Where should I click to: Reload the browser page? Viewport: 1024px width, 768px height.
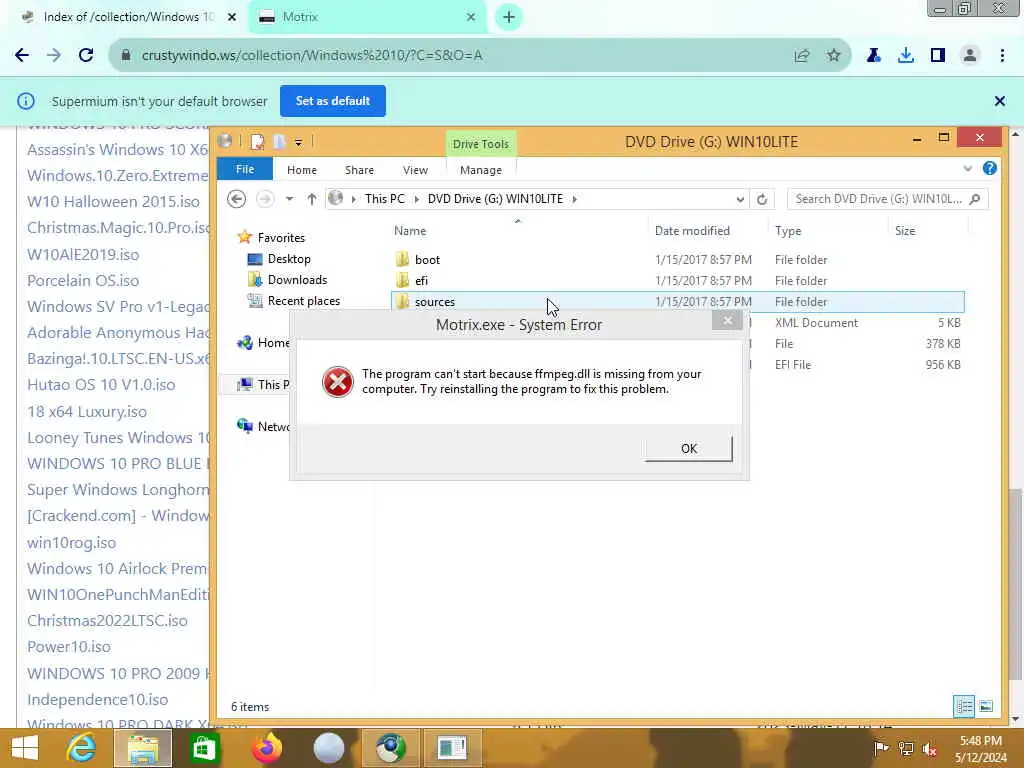[x=86, y=56]
